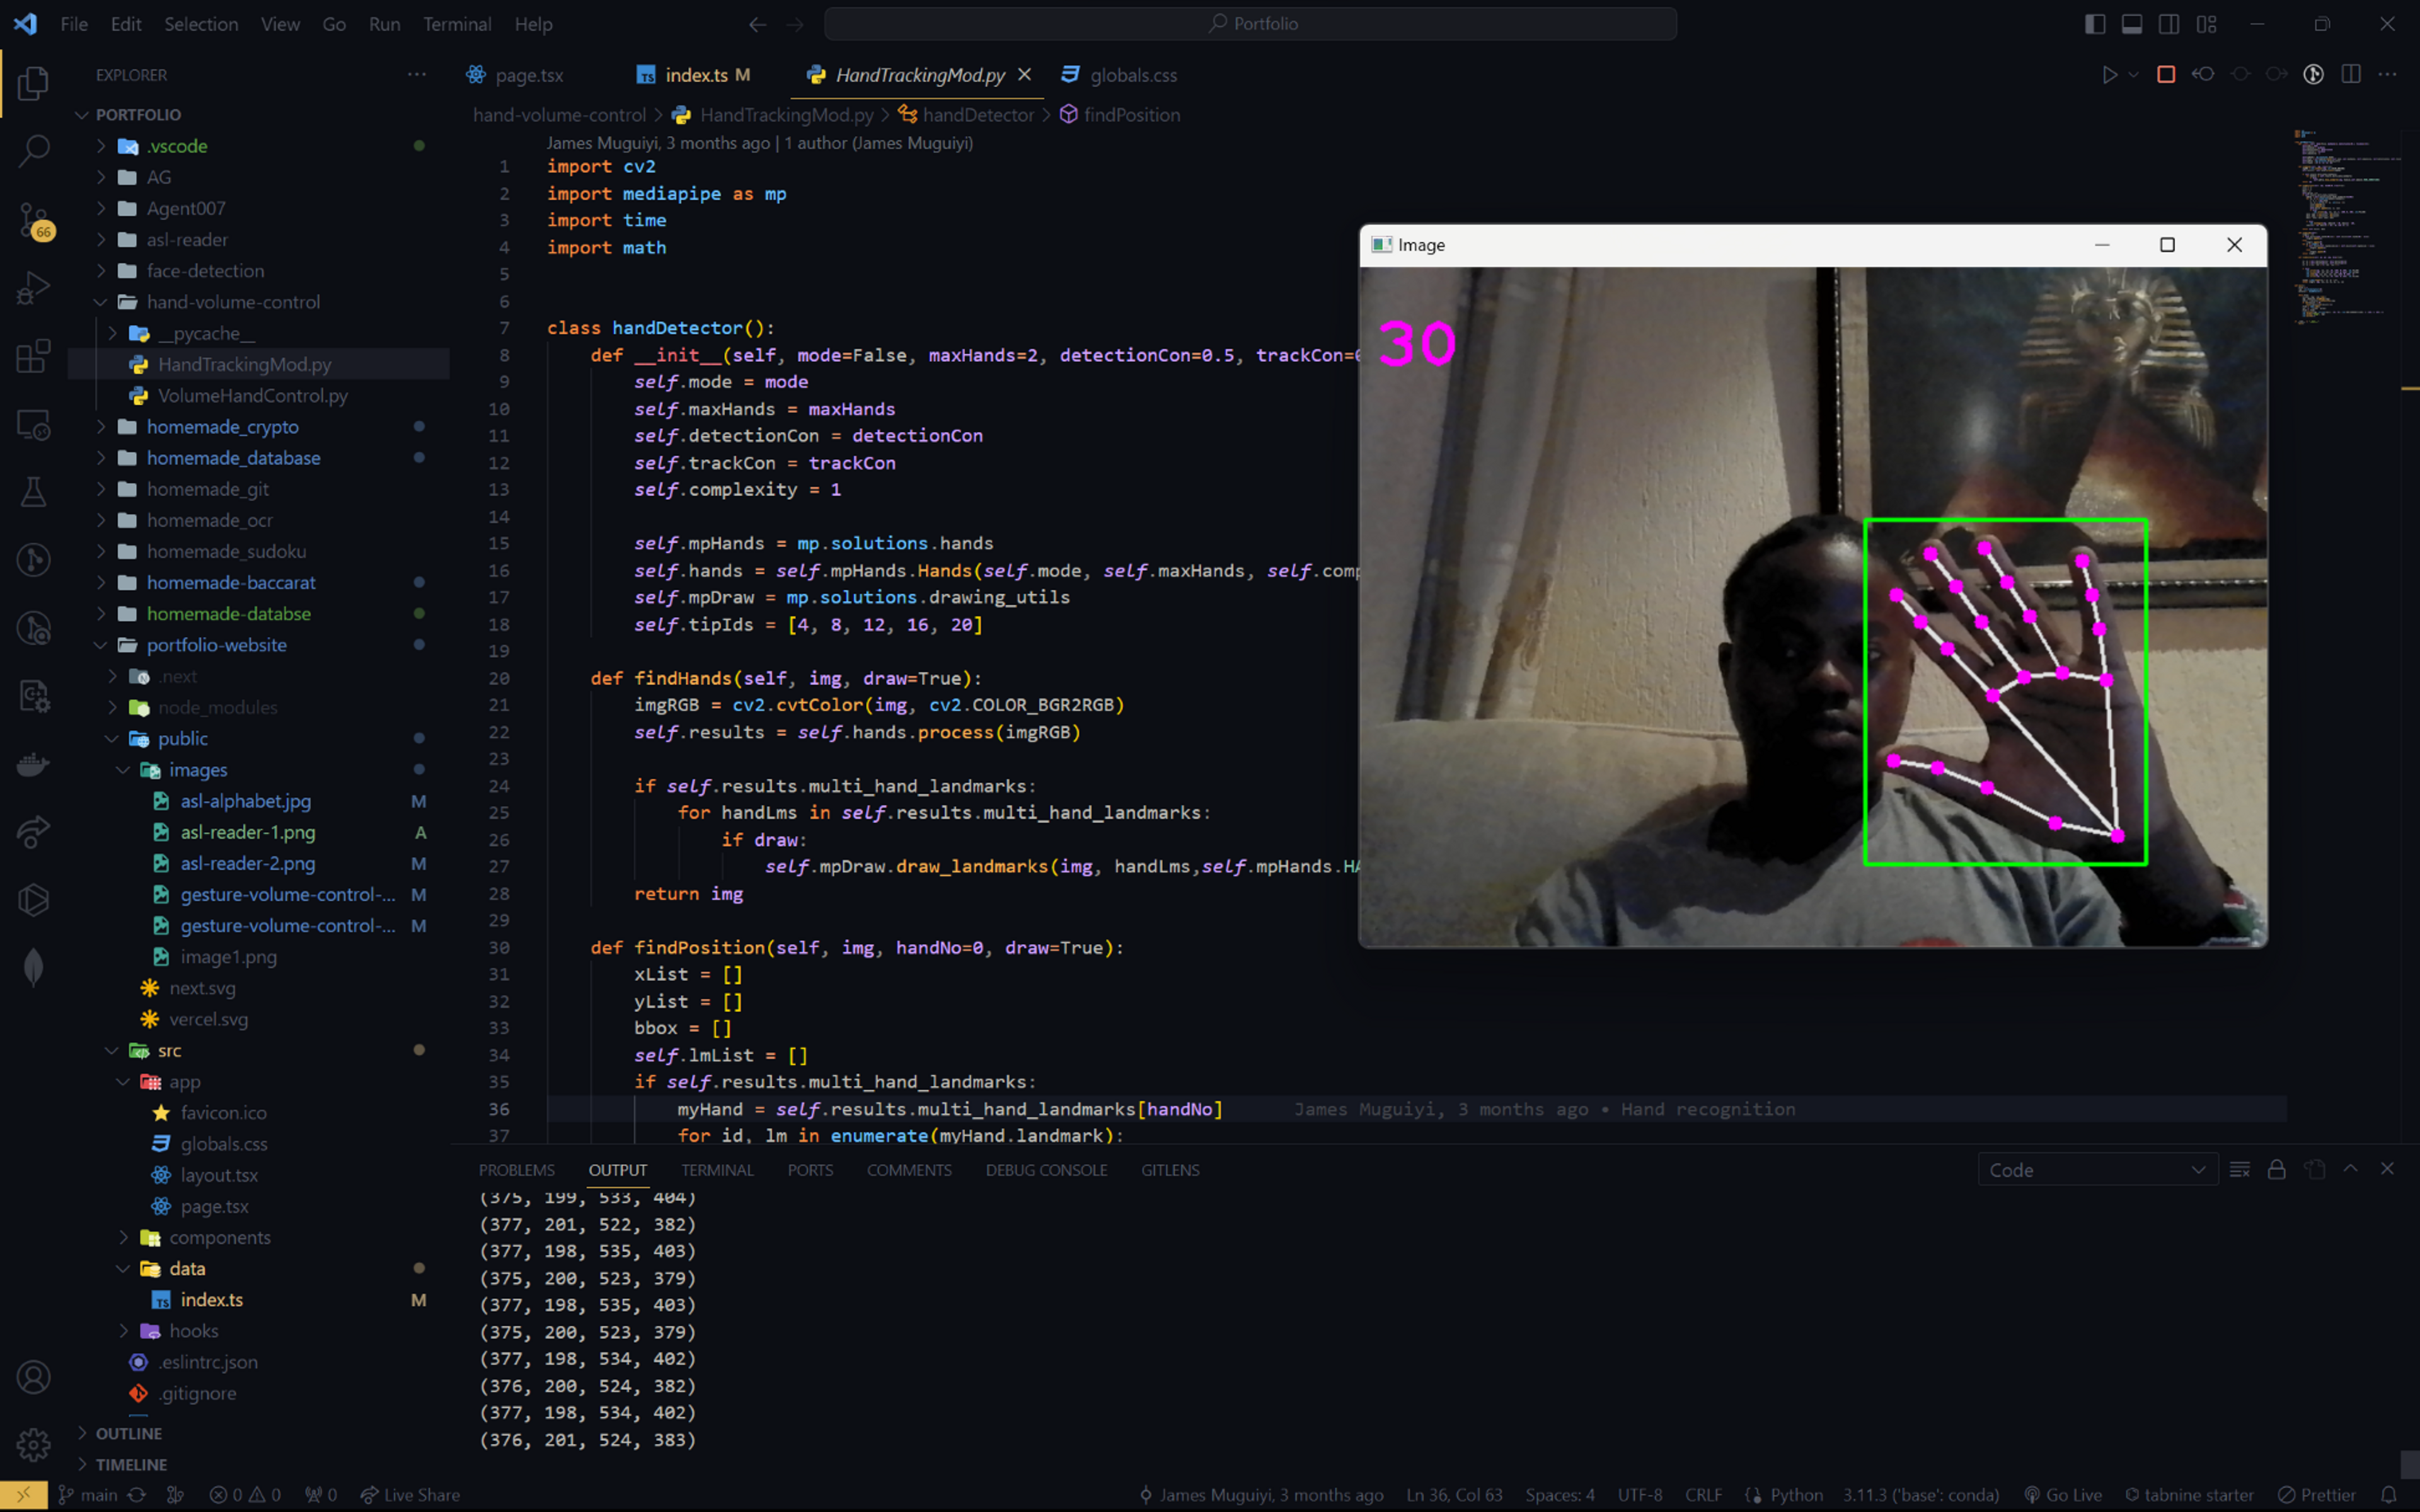Click Live Share in status bar
Image resolution: width=2420 pixels, height=1512 pixels.
click(x=410, y=1495)
